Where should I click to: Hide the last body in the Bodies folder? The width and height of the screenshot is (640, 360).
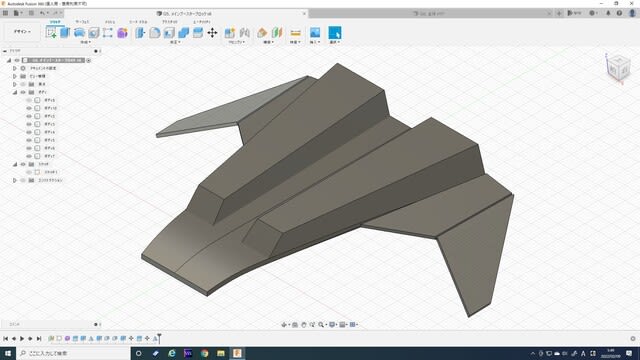coord(29,156)
